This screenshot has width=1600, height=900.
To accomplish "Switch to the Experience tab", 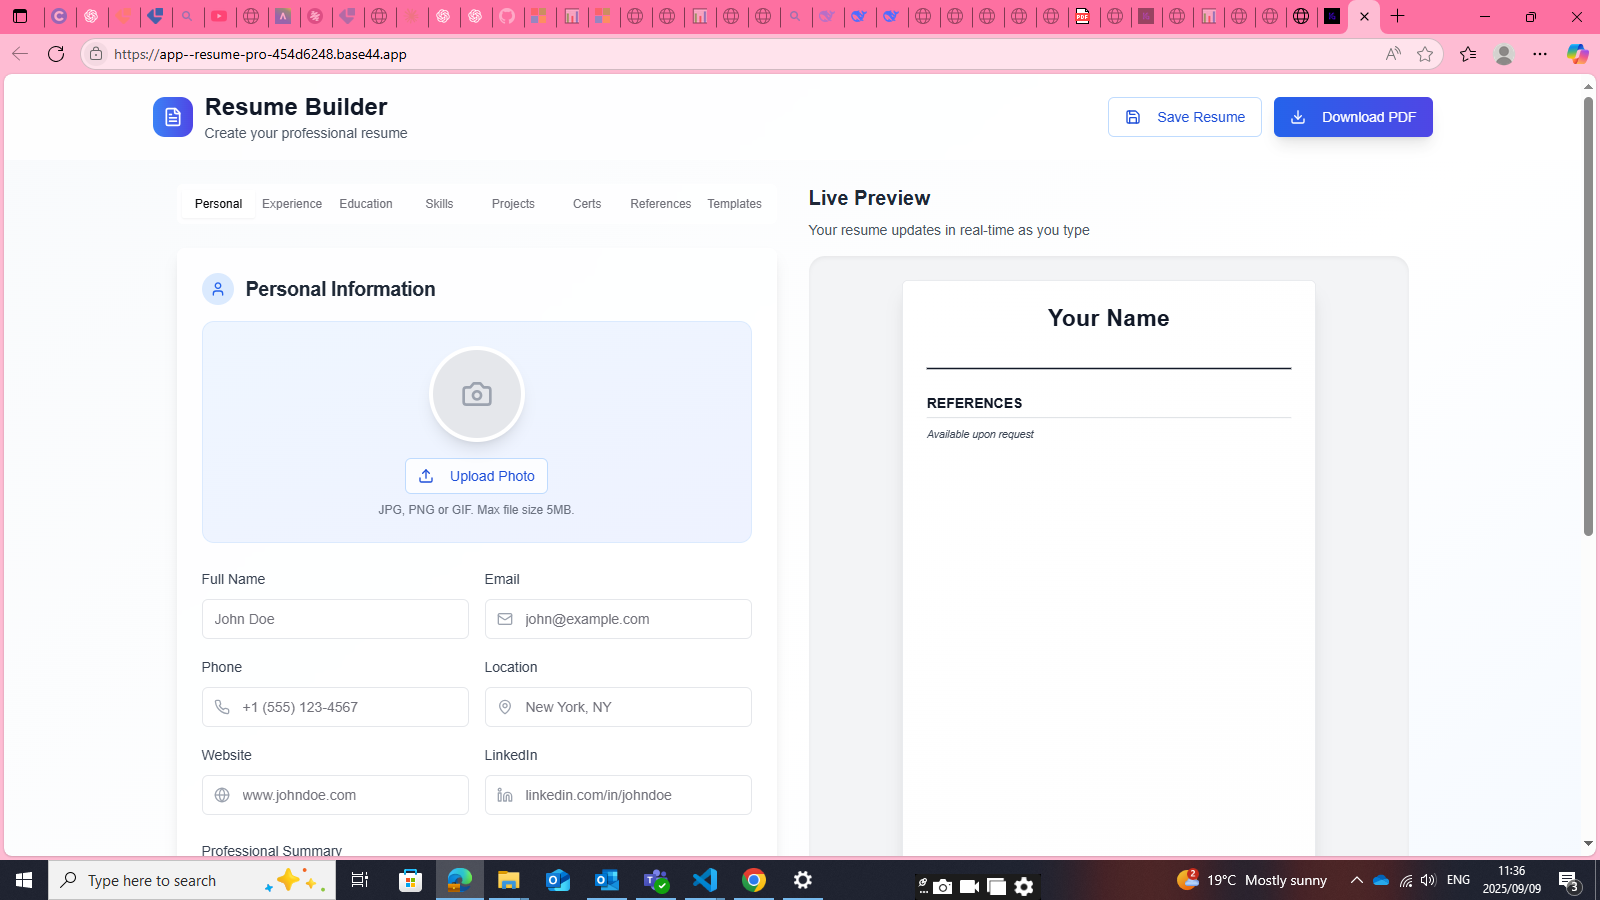I will pyautogui.click(x=292, y=204).
